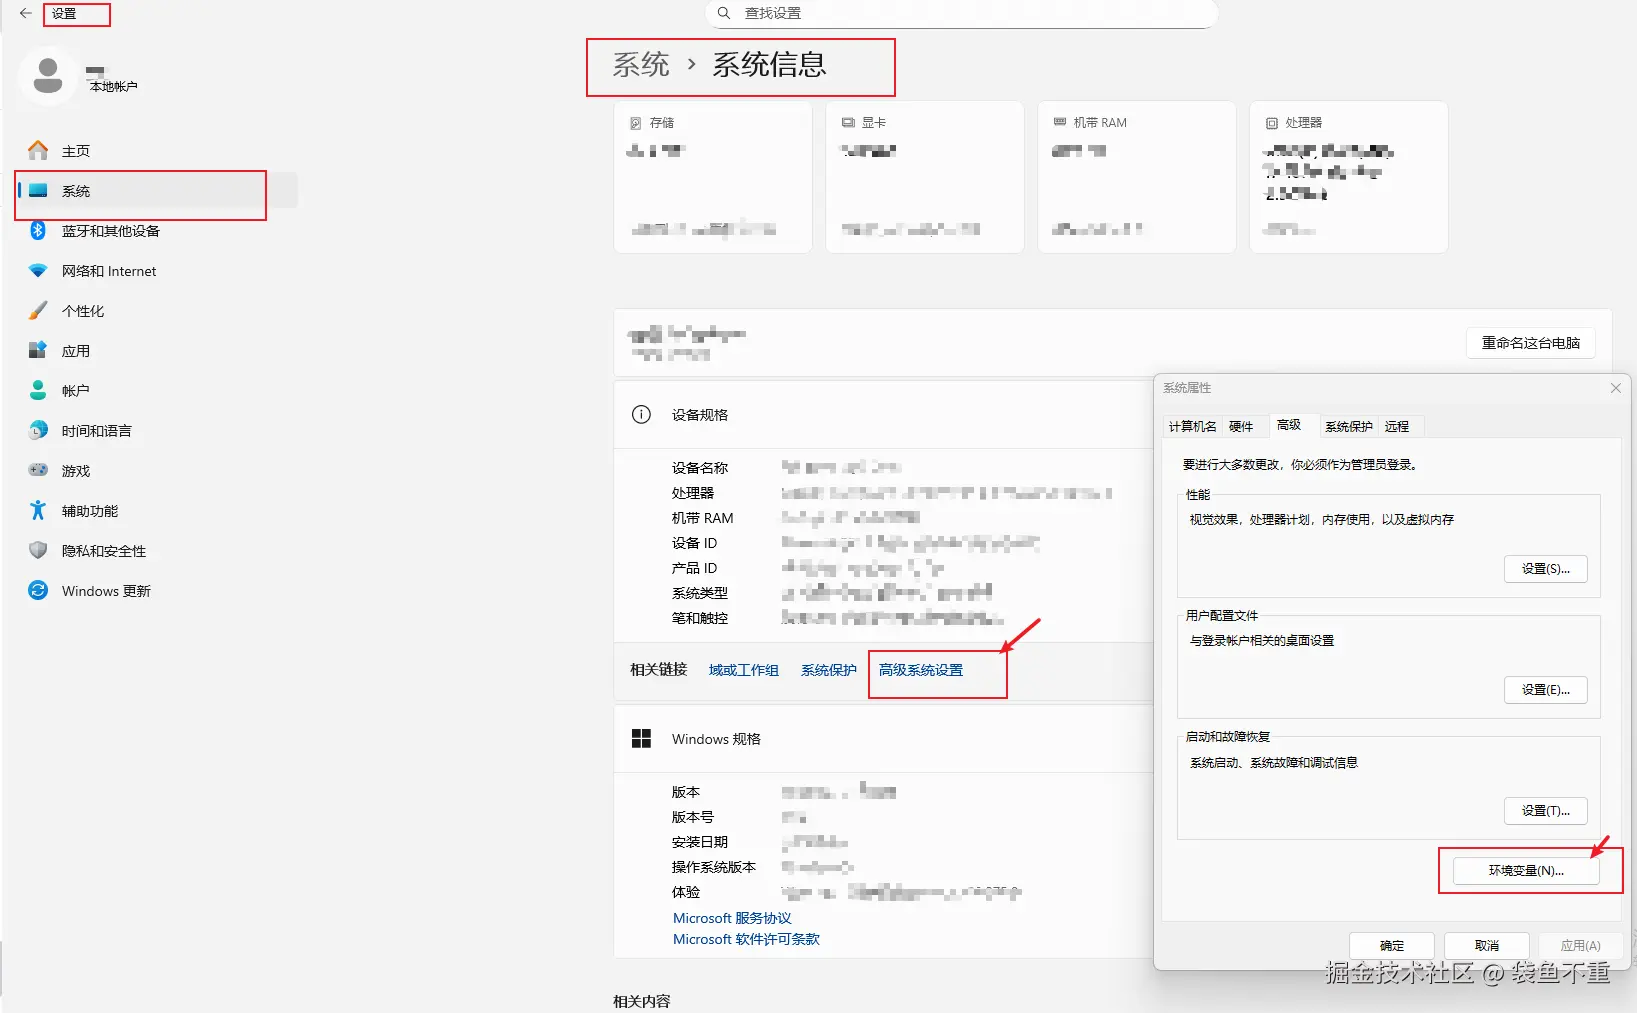Click the 设备名称 label
Viewport: 1637px width, 1013px height.
700,468
